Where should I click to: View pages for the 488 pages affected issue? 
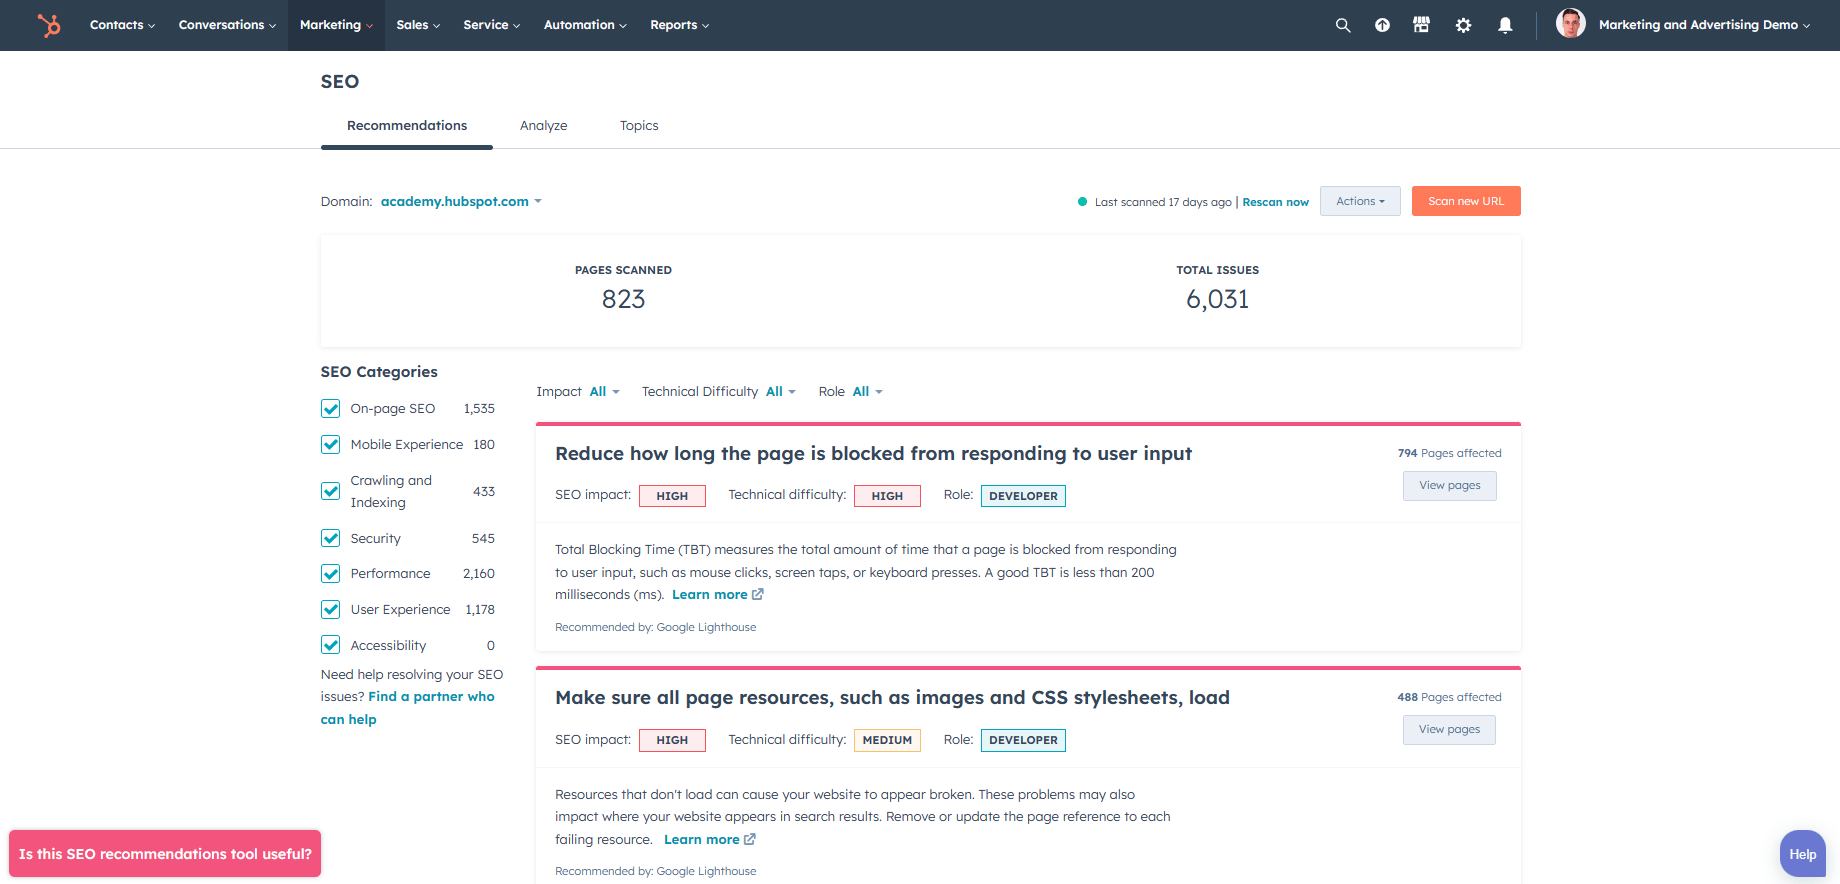tap(1449, 730)
